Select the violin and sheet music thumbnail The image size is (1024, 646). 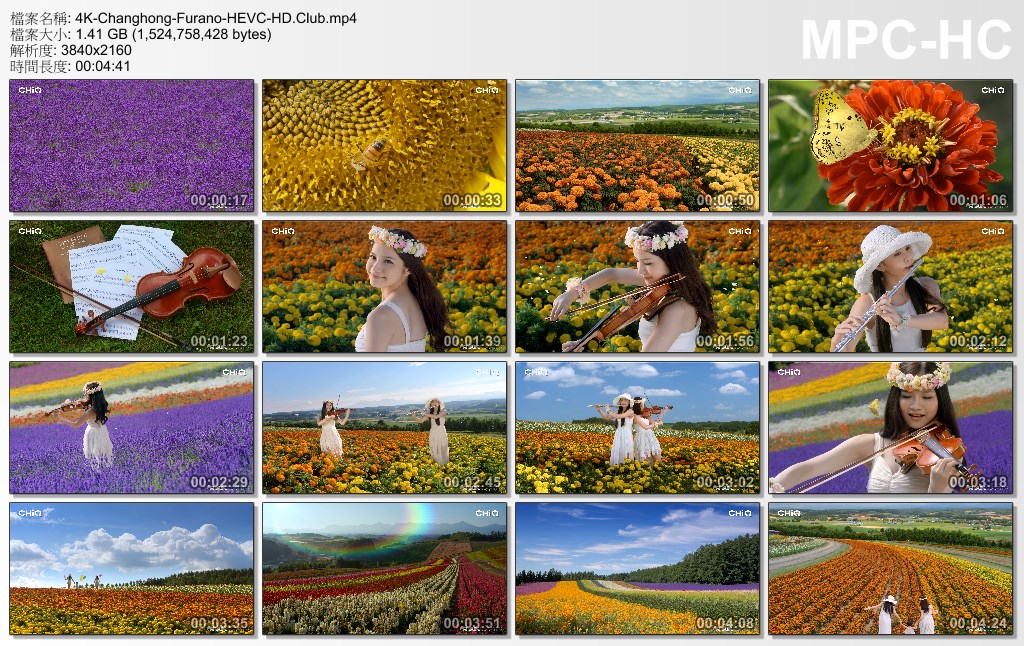tap(132, 287)
